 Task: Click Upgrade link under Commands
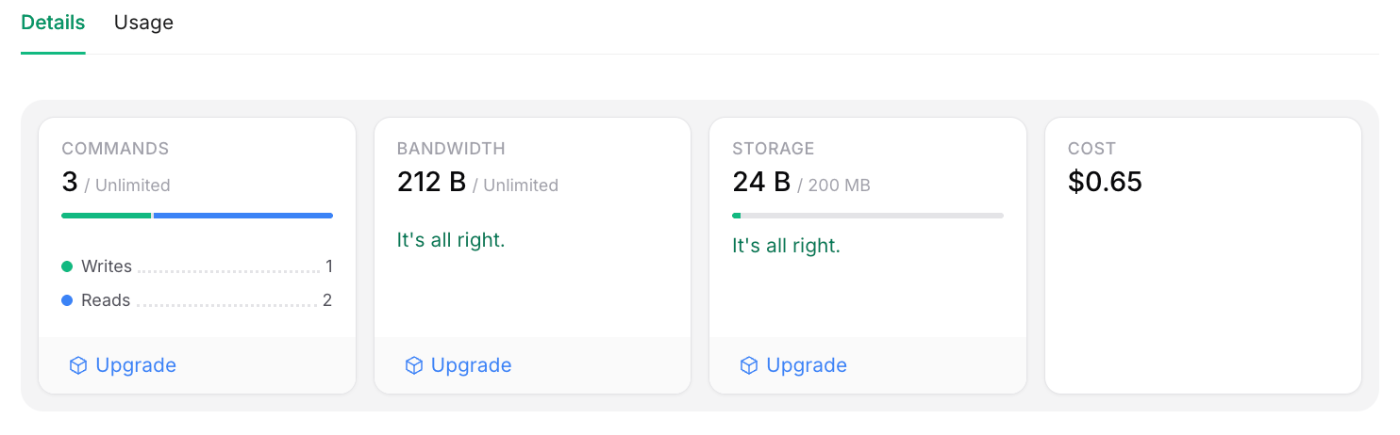(x=136, y=366)
